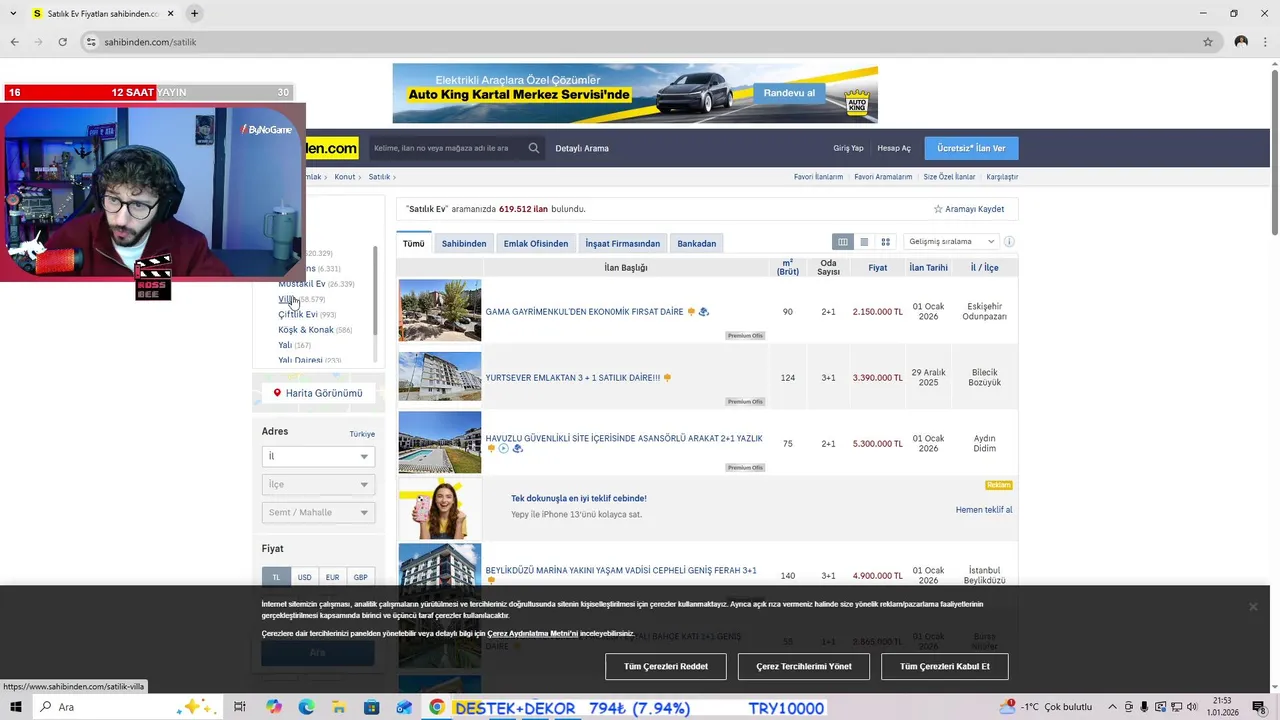Click Auto King Randevu al ad button

click(789, 93)
